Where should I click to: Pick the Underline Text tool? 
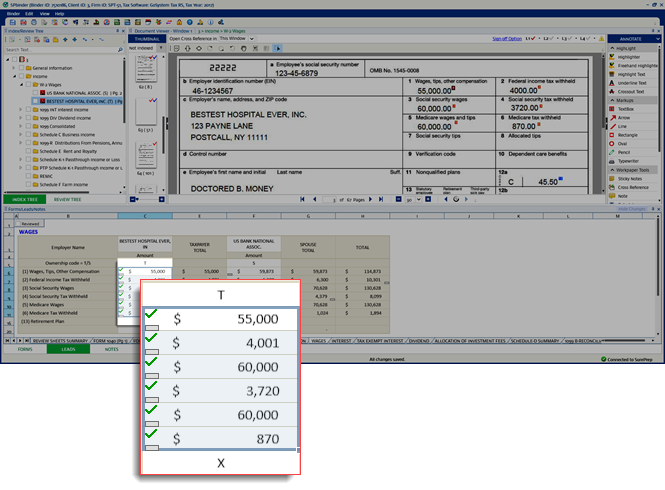[630, 84]
